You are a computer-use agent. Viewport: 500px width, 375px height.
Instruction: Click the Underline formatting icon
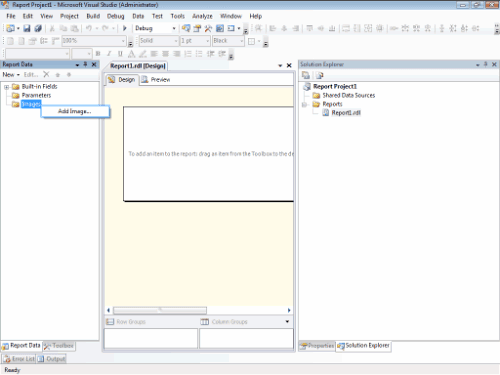pyautogui.click(x=120, y=53)
